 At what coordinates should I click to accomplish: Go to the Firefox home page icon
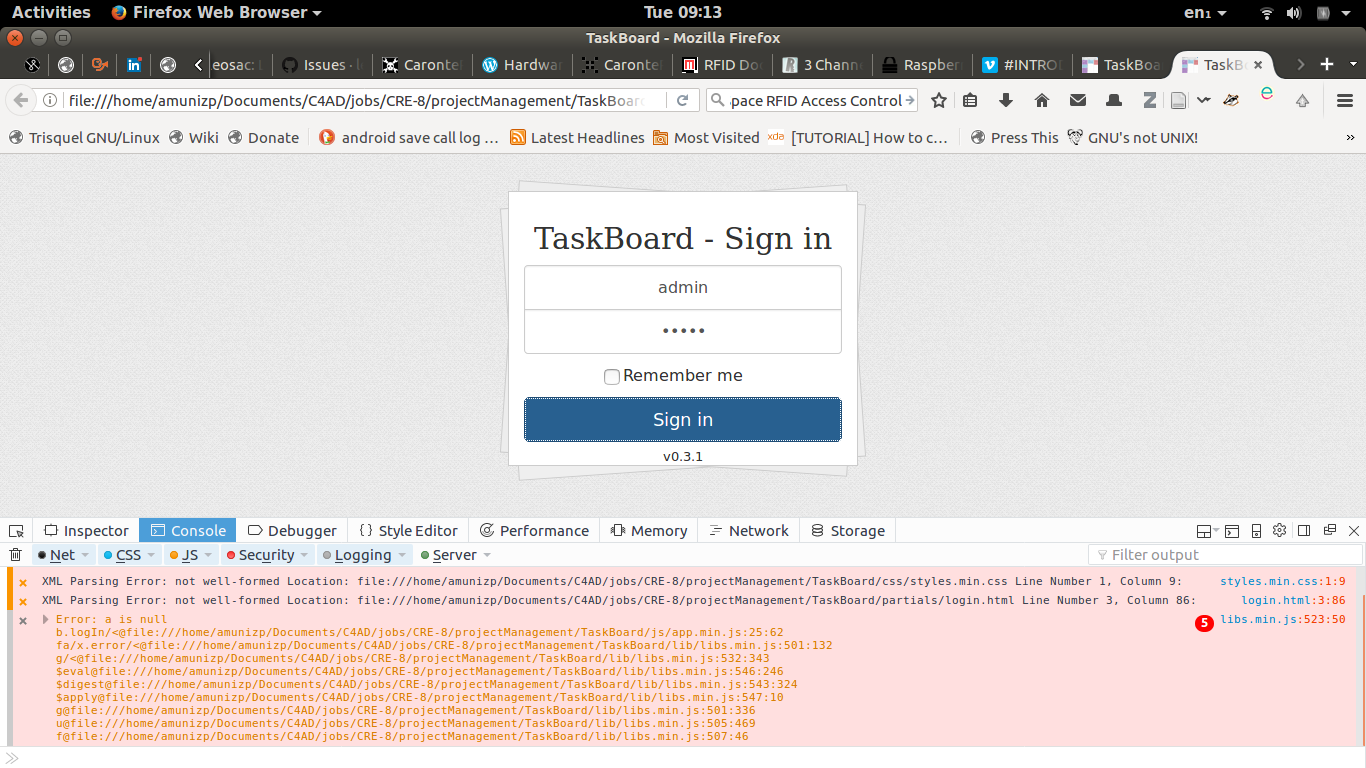coord(1039,100)
